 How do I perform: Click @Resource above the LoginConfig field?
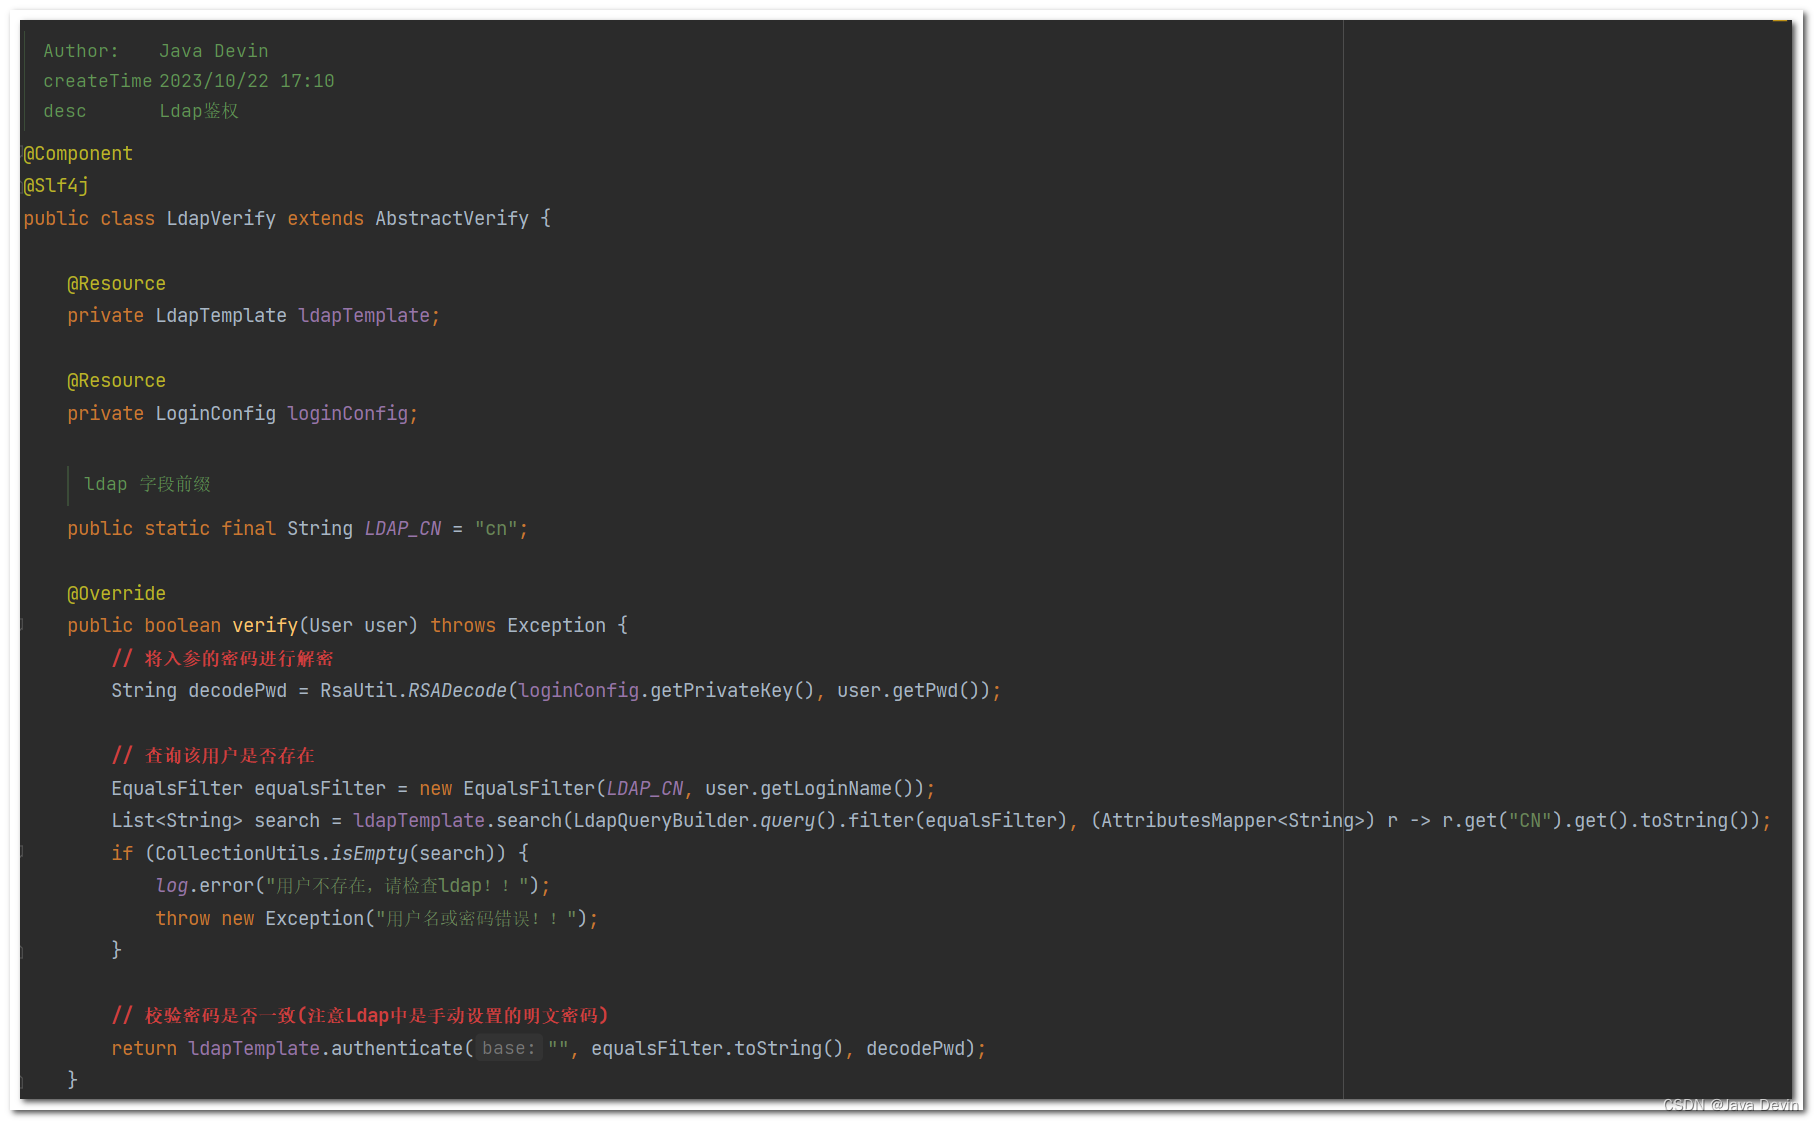(116, 380)
